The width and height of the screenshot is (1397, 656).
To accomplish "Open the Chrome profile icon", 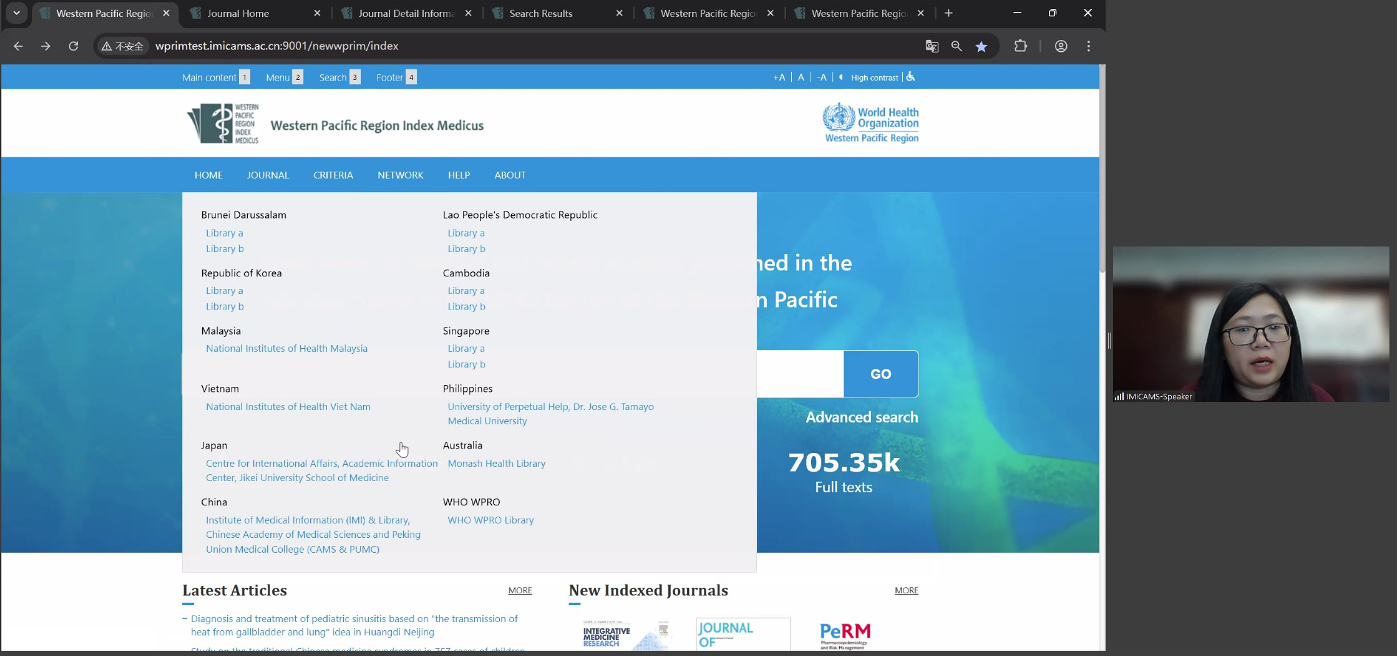I will (x=1061, y=46).
